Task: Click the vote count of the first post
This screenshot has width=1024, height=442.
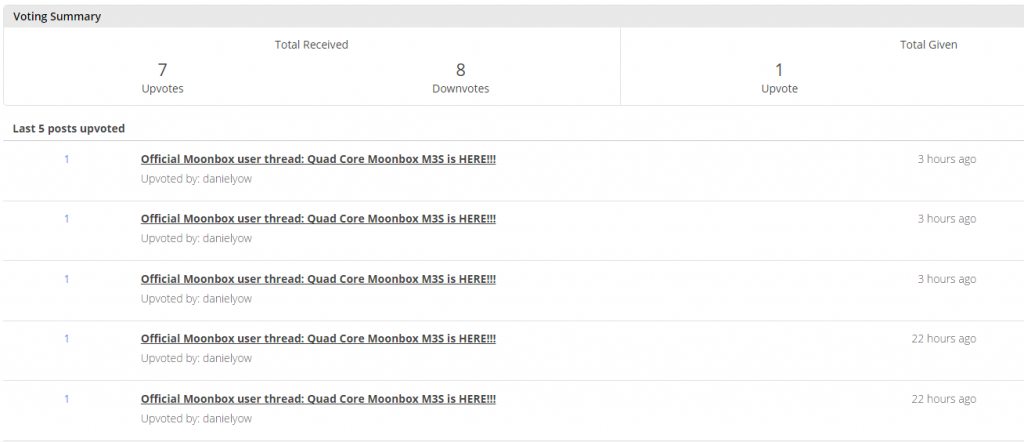Action: [x=67, y=159]
